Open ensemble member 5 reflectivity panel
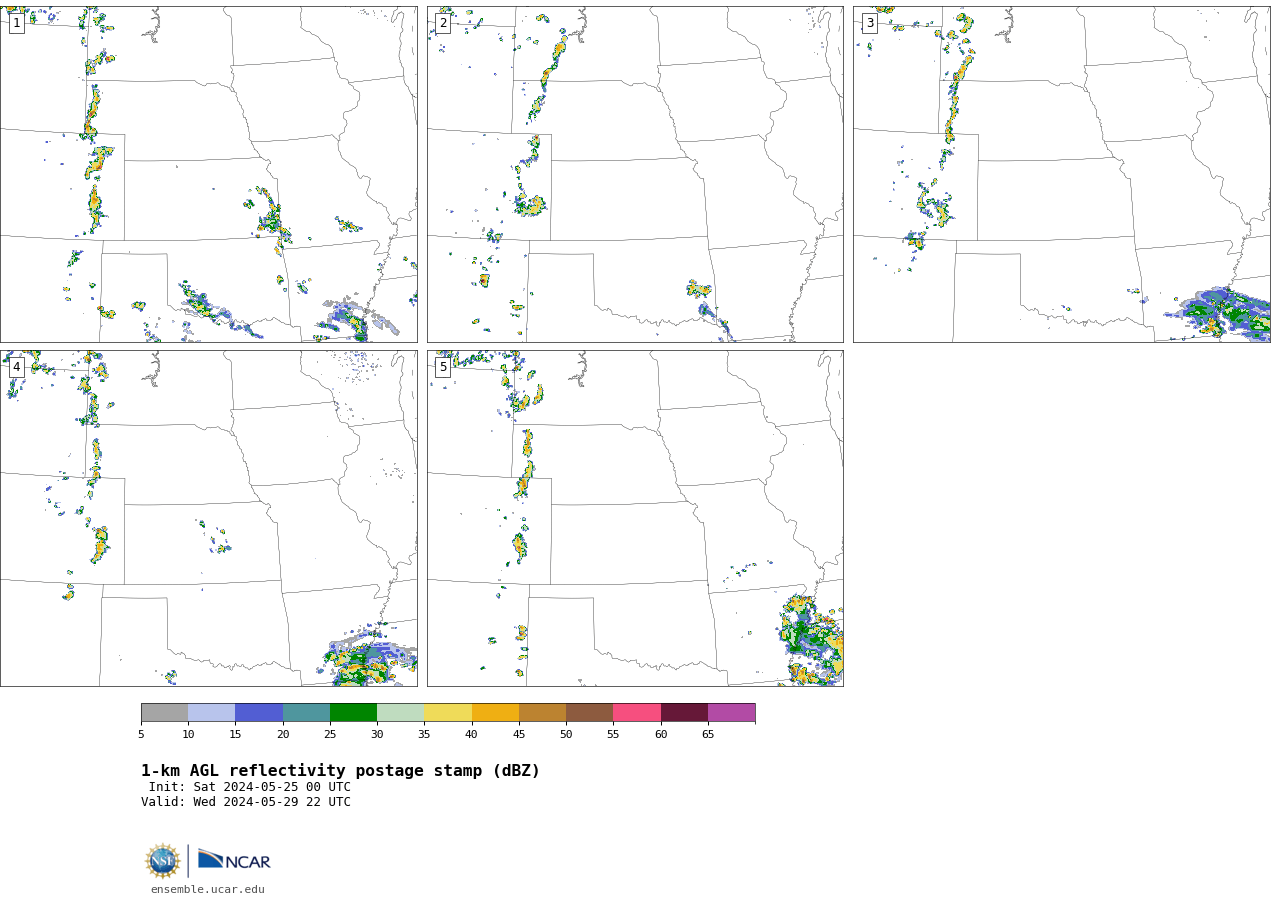The image size is (1280, 901). 635,518
